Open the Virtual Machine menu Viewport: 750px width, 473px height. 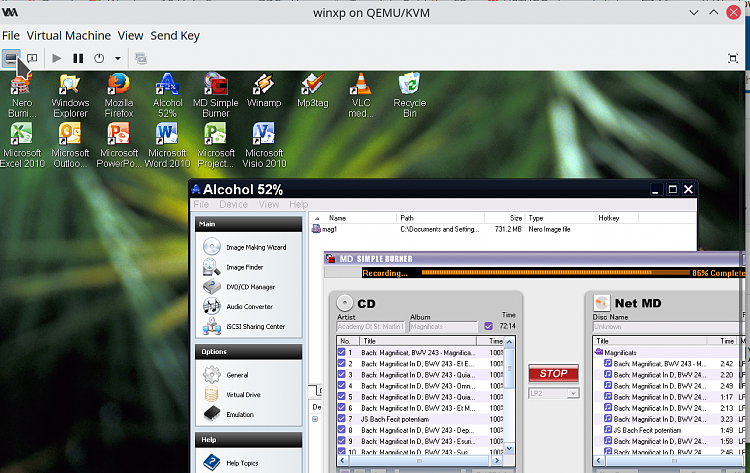pyautogui.click(x=68, y=36)
